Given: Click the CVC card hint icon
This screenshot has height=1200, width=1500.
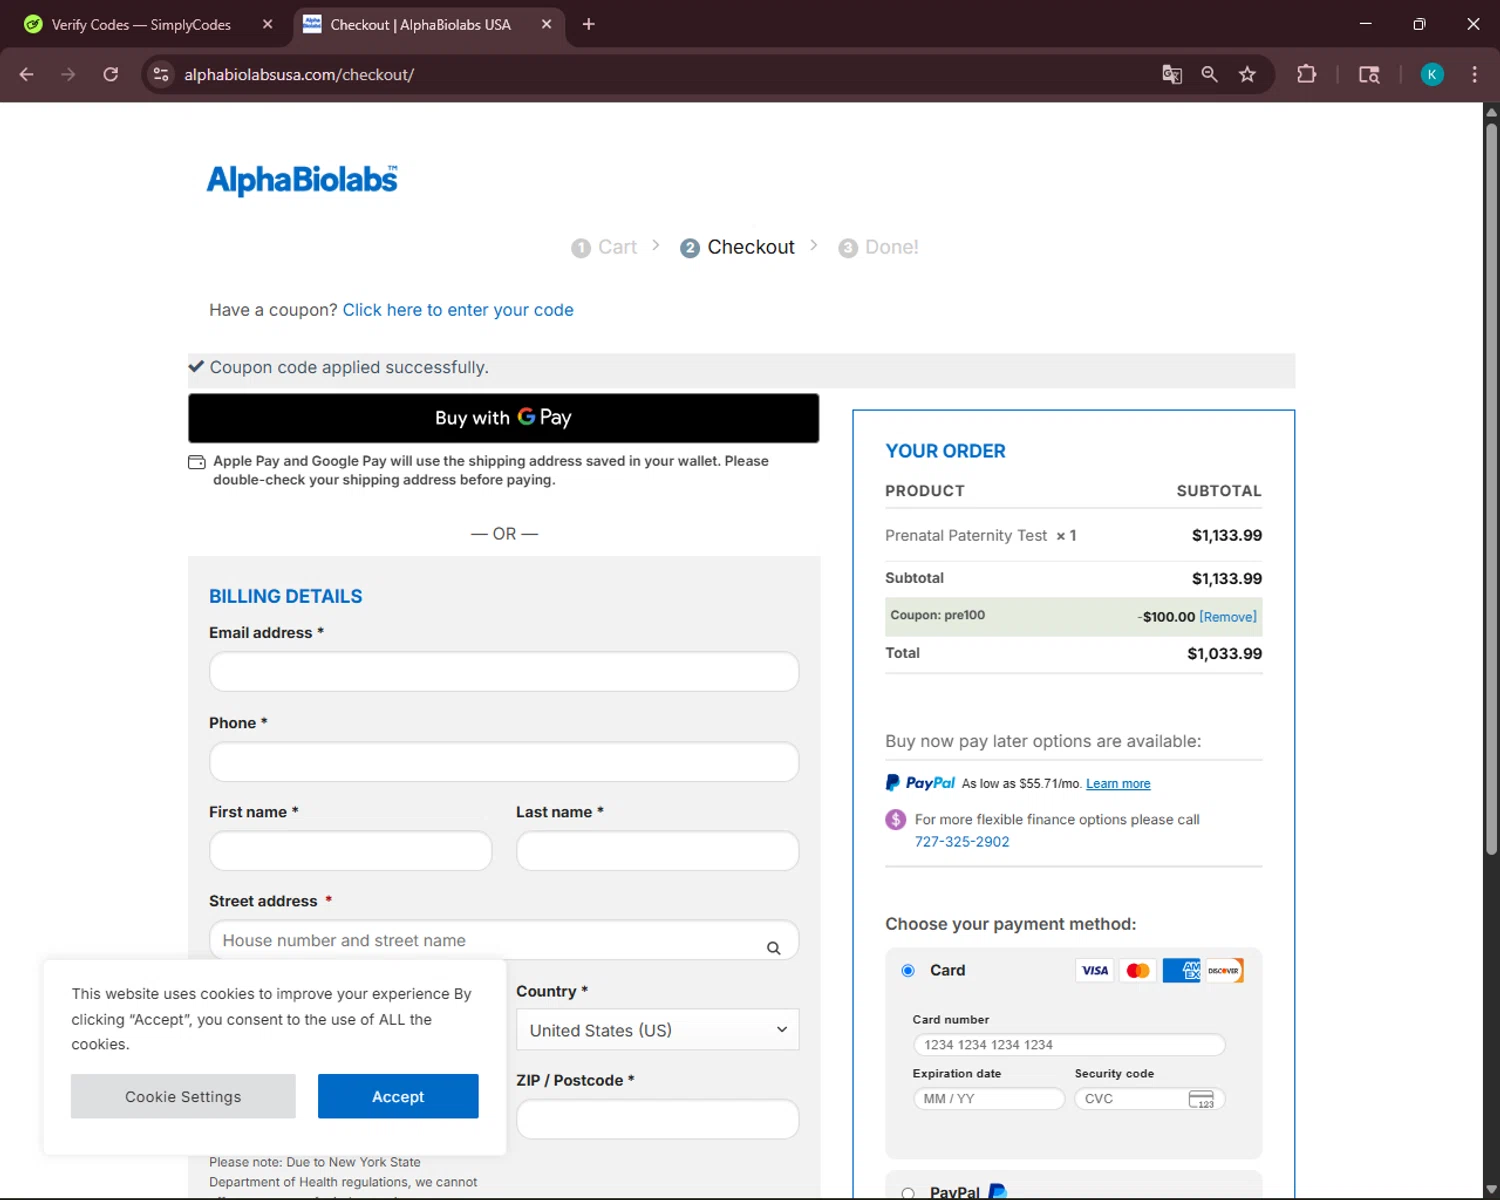Looking at the screenshot, I should [1201, 1099].
